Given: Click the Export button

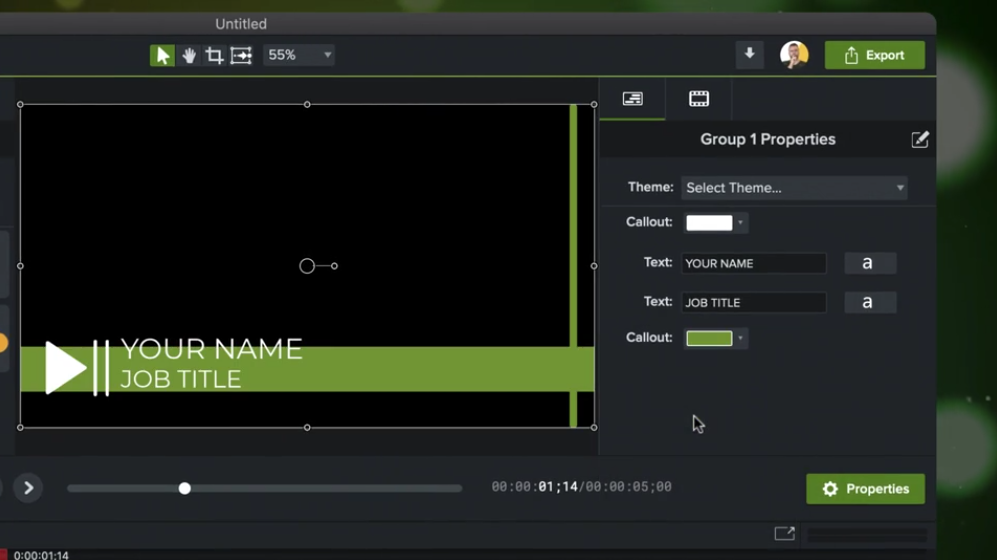Looking at the screenshot, I should (874, 55).
